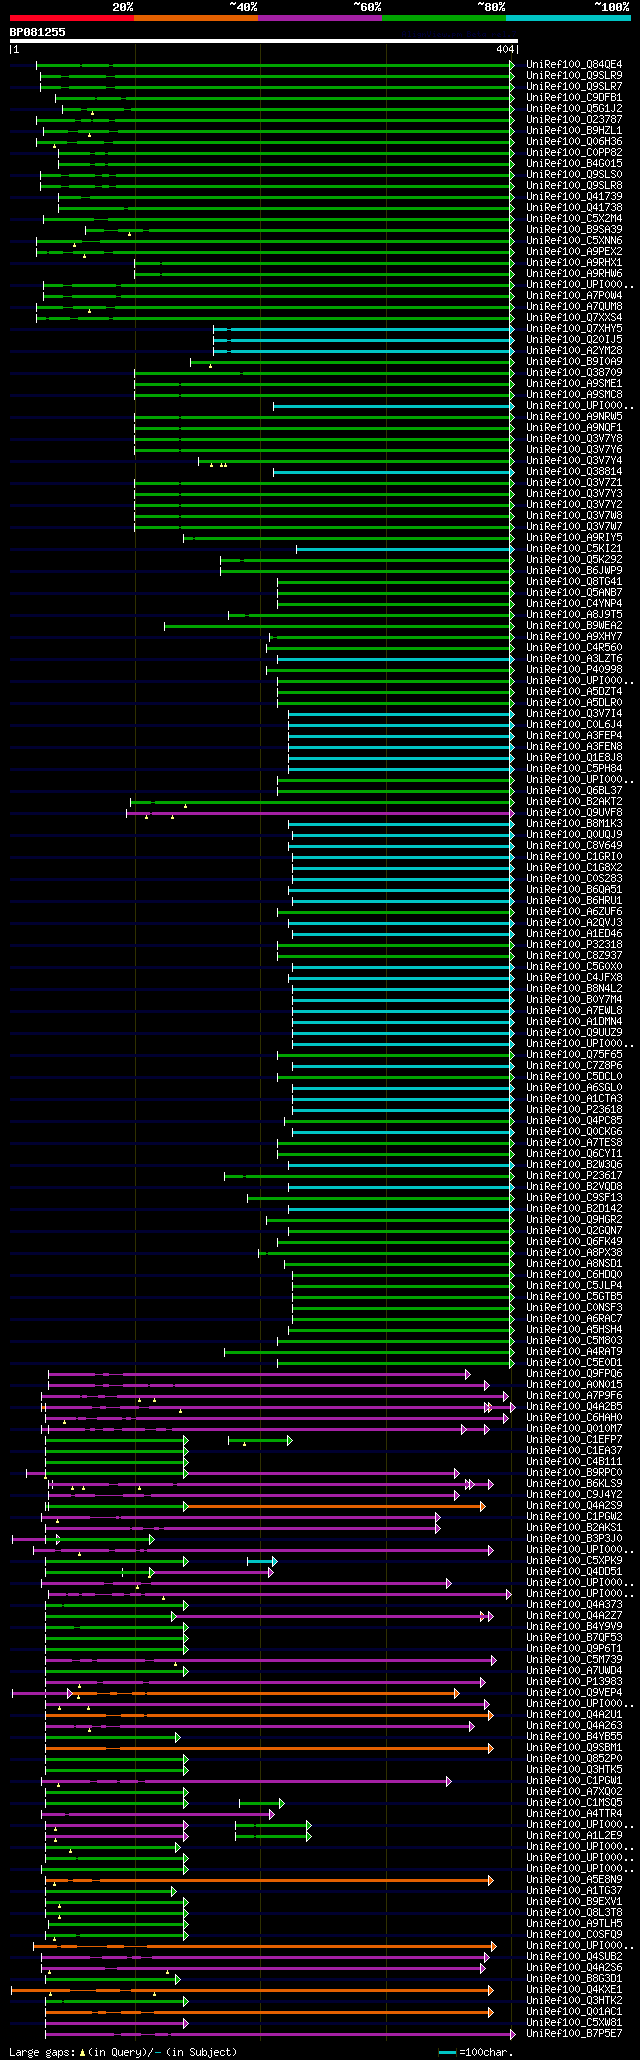Viewport: 640px width, 2060px height.
Task: Click the purple ~60% identity legend bar
Action: pyautogui.click(x=320, y=18)
